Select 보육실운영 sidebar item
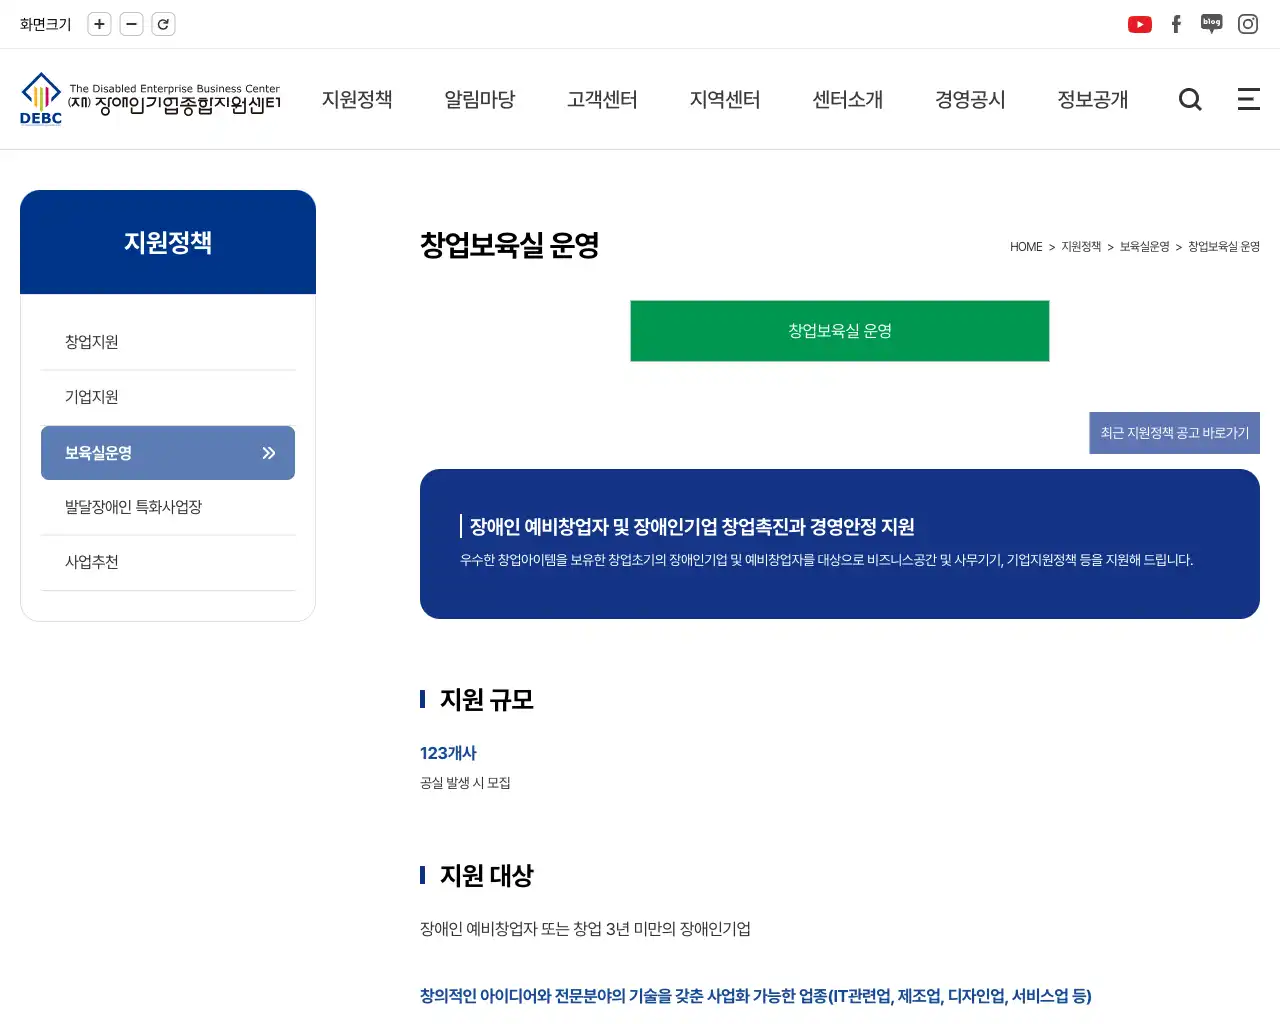Viewport: 1280px width, 1024px height. click(x=168, y=453)
